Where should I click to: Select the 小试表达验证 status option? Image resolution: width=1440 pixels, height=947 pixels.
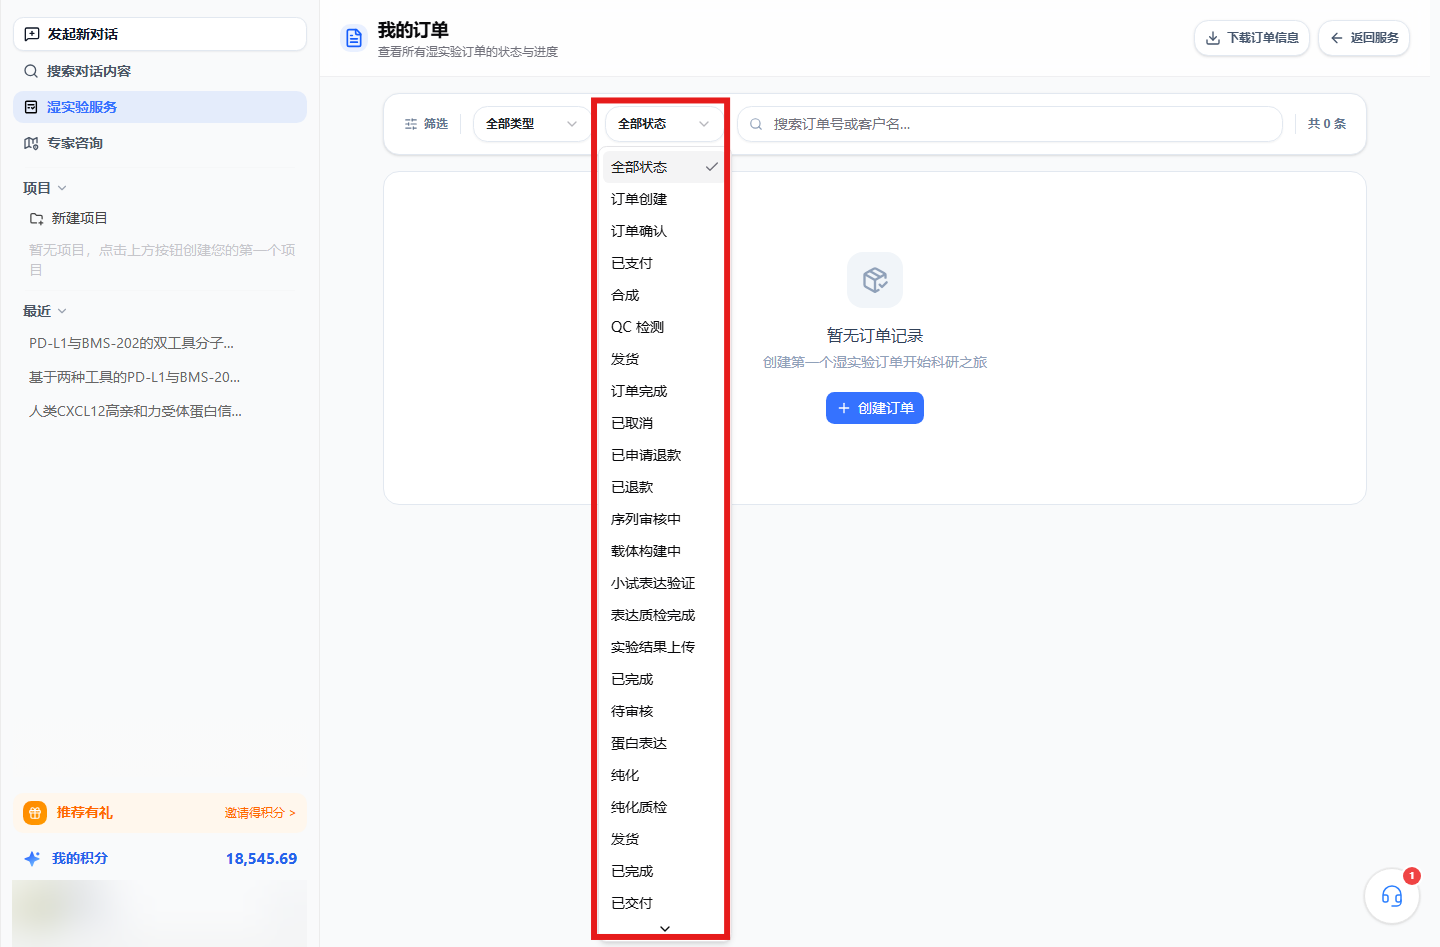coord(665,583)
